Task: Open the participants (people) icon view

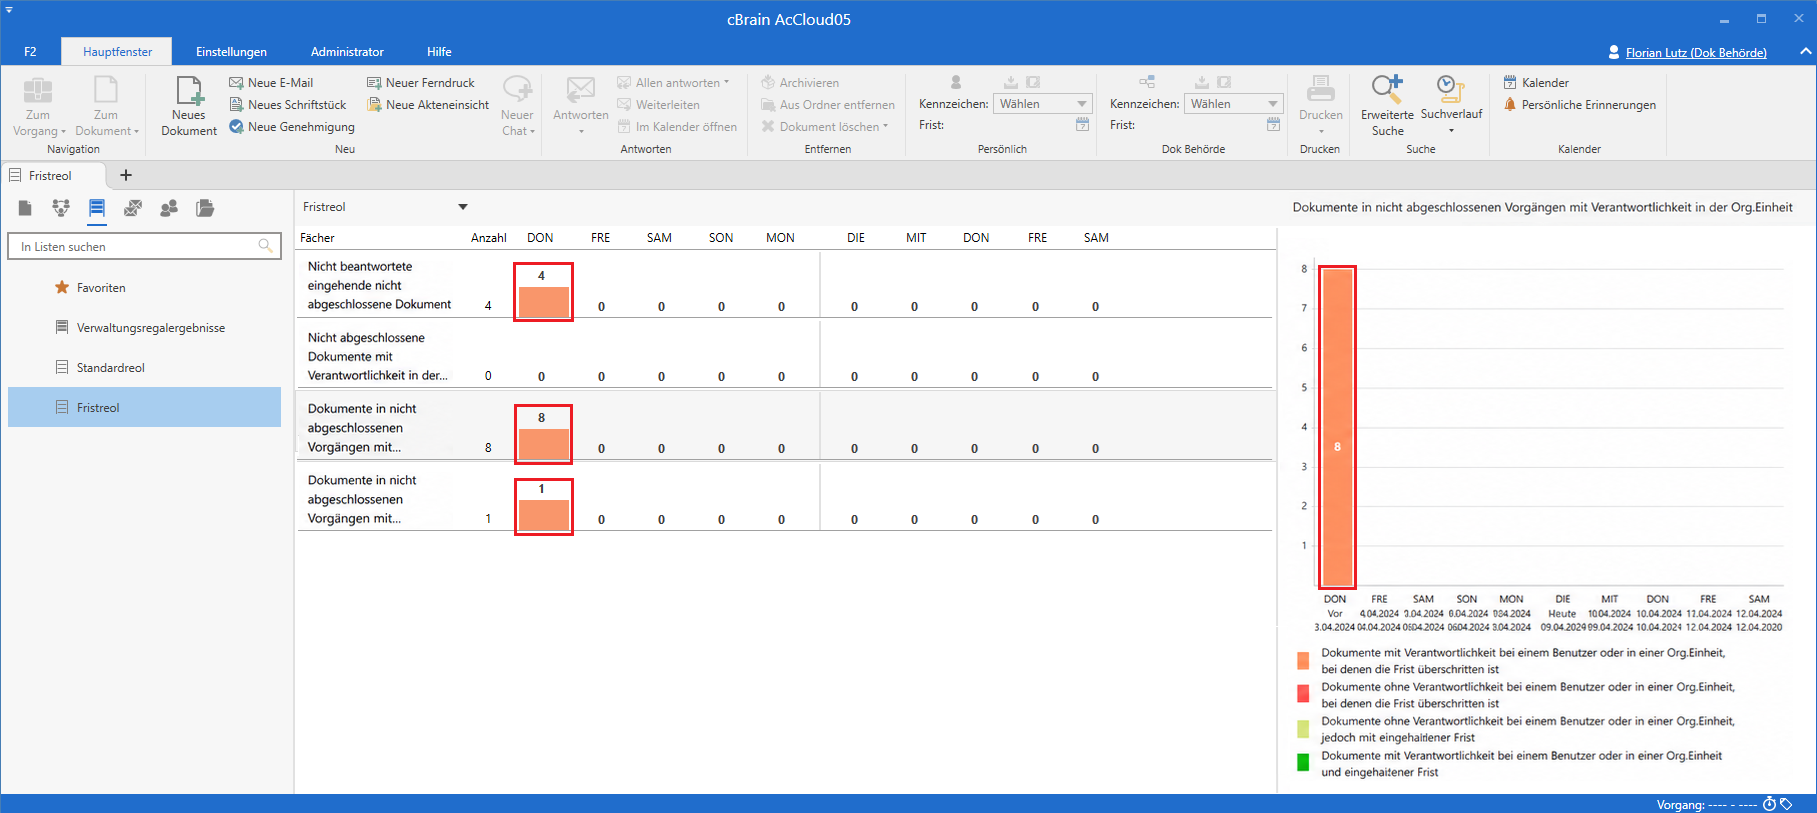Action: point(169,208)
